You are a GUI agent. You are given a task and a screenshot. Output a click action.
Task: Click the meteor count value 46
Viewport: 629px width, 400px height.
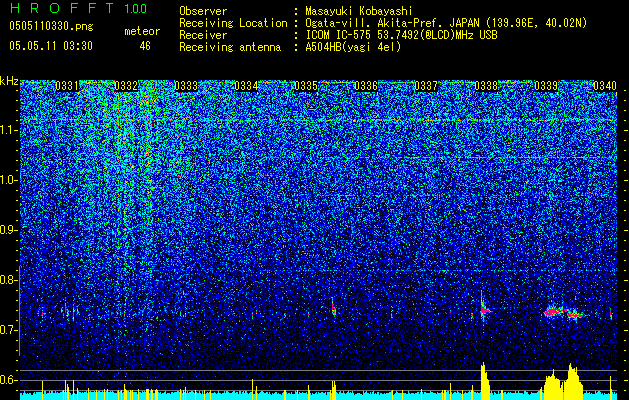(x=145, y=46)
